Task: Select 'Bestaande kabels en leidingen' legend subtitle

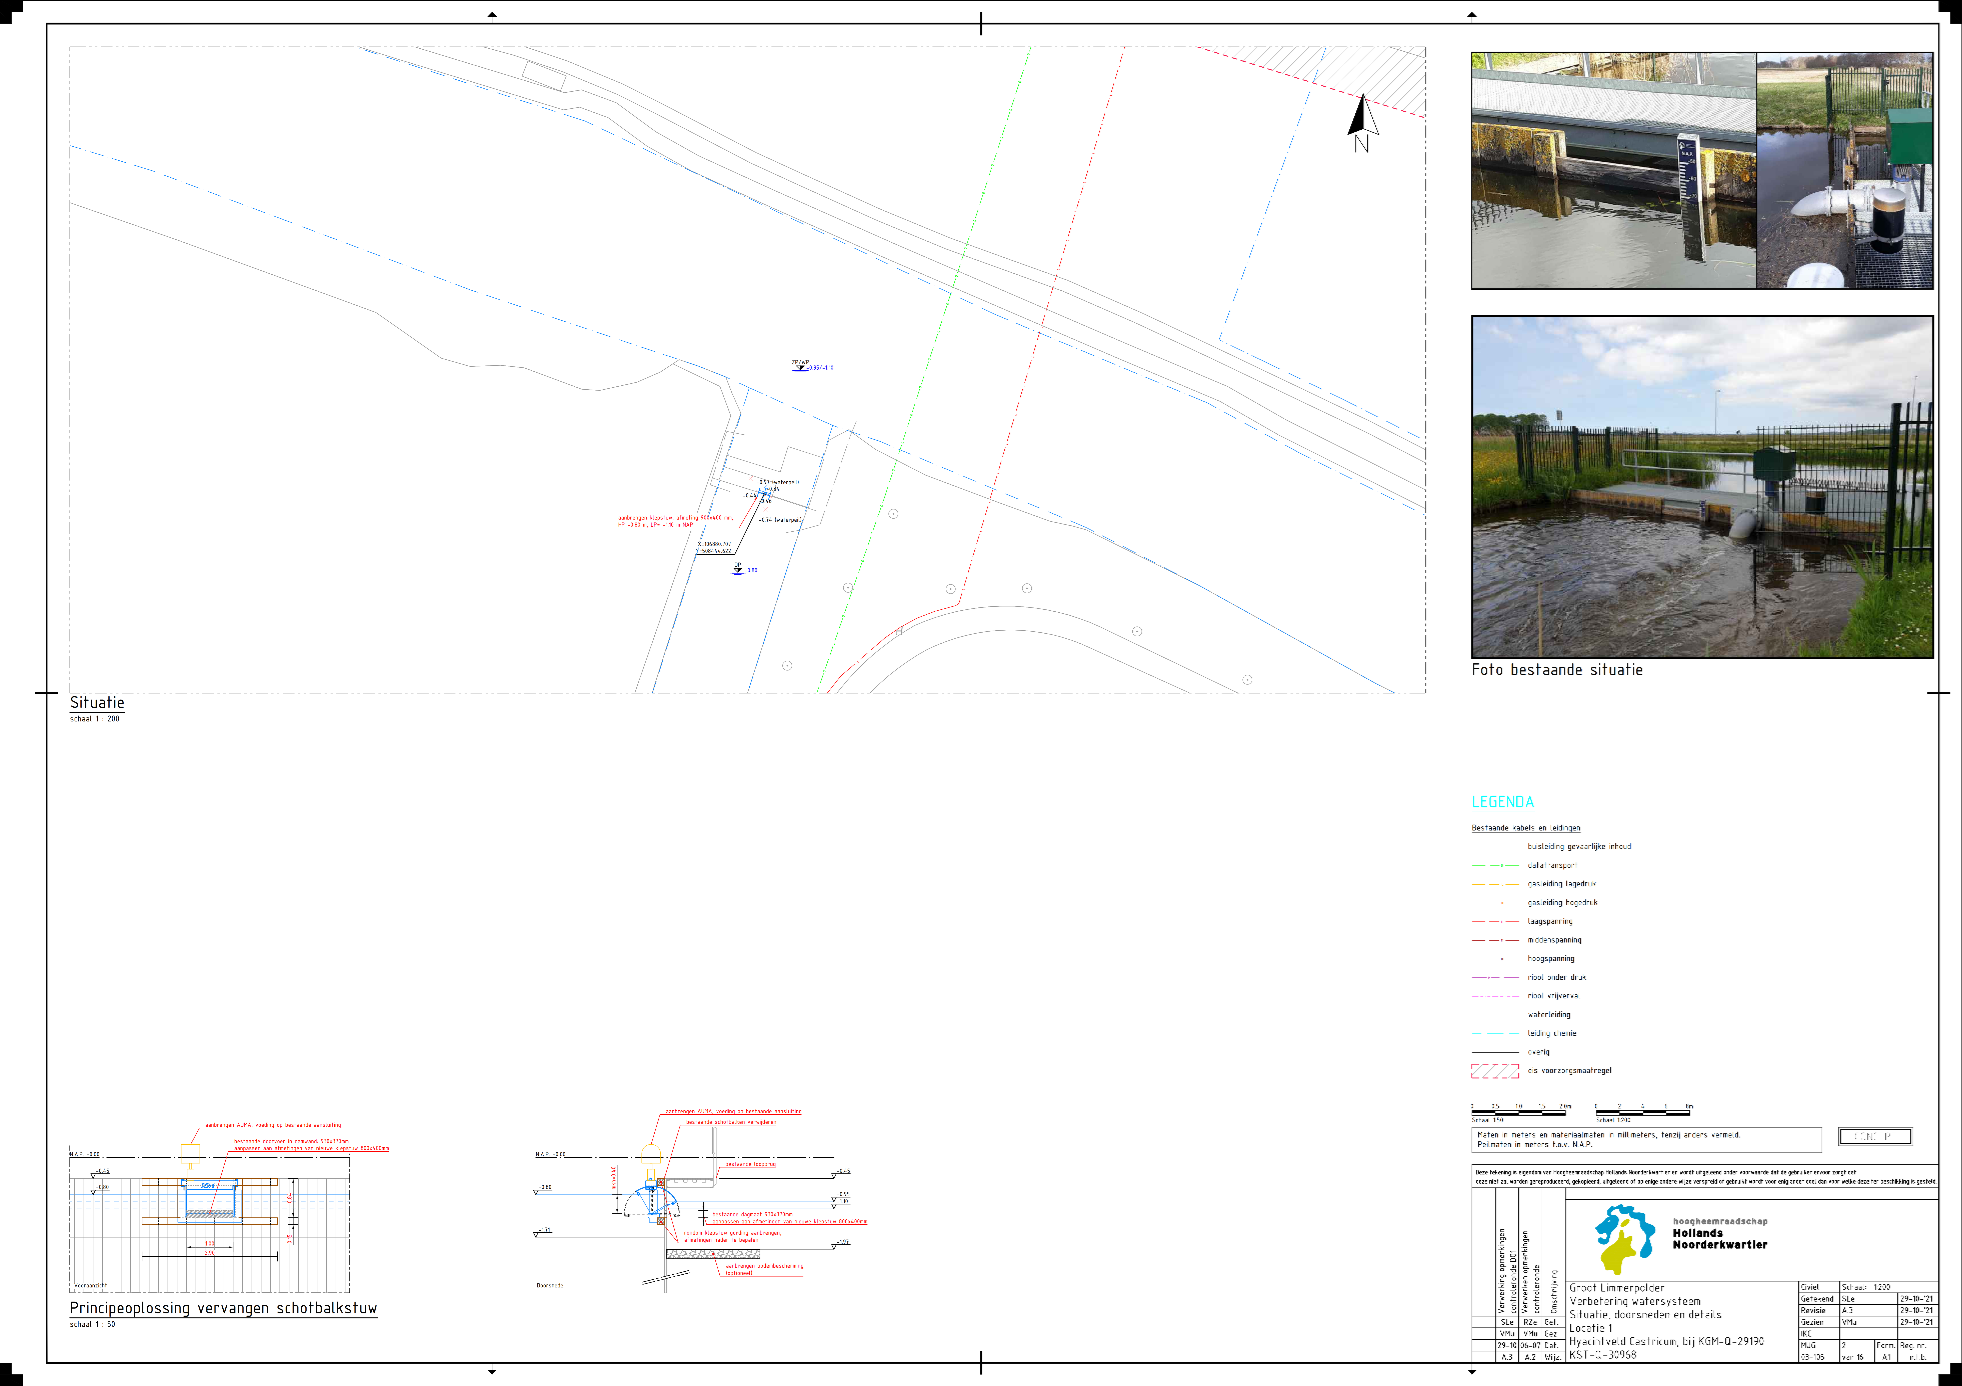Action: pyautogui.click(x=1525, y=828)
